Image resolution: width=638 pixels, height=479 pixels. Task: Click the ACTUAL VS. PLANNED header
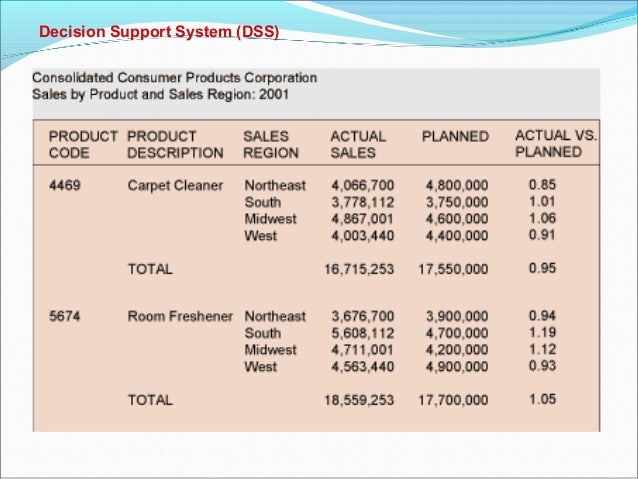[x=556, y=144]
